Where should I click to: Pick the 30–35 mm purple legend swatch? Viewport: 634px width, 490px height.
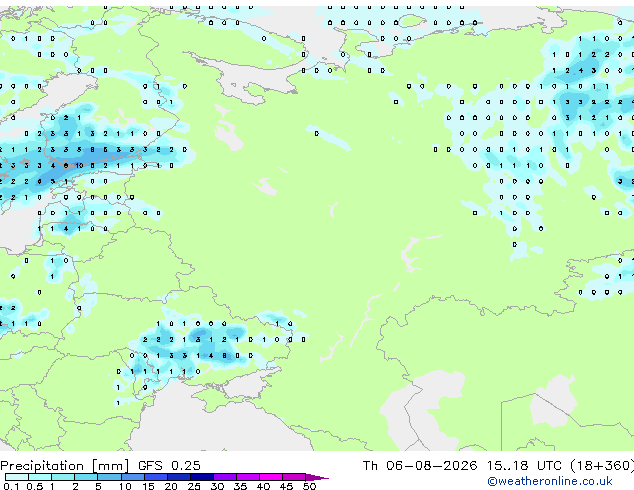pyautogui.click(x=225, y=477)
